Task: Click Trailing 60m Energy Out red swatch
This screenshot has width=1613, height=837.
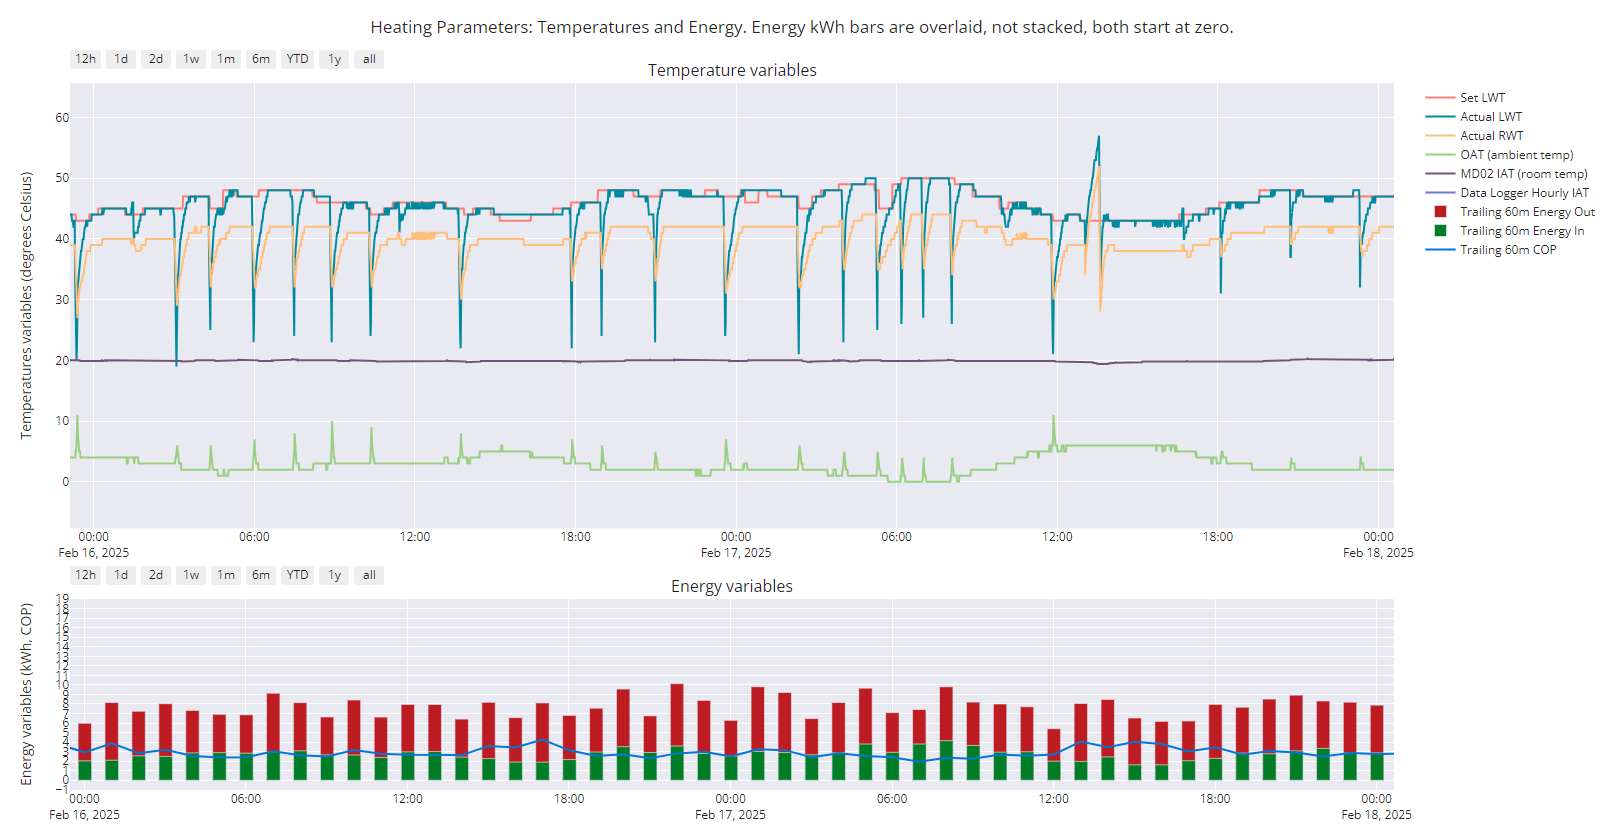Action: point(1440,212)
